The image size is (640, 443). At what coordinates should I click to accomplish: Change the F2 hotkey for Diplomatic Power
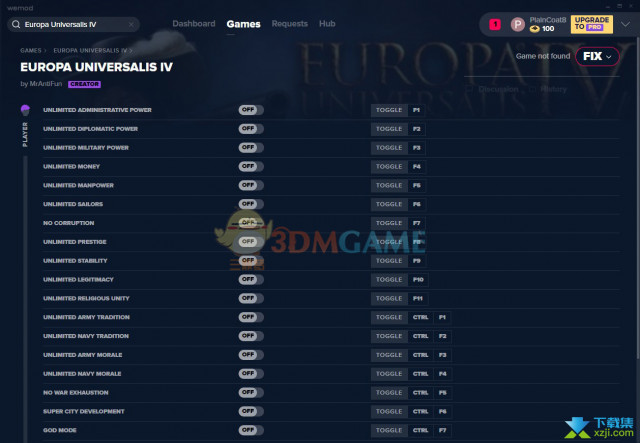(x=416, y=129)
